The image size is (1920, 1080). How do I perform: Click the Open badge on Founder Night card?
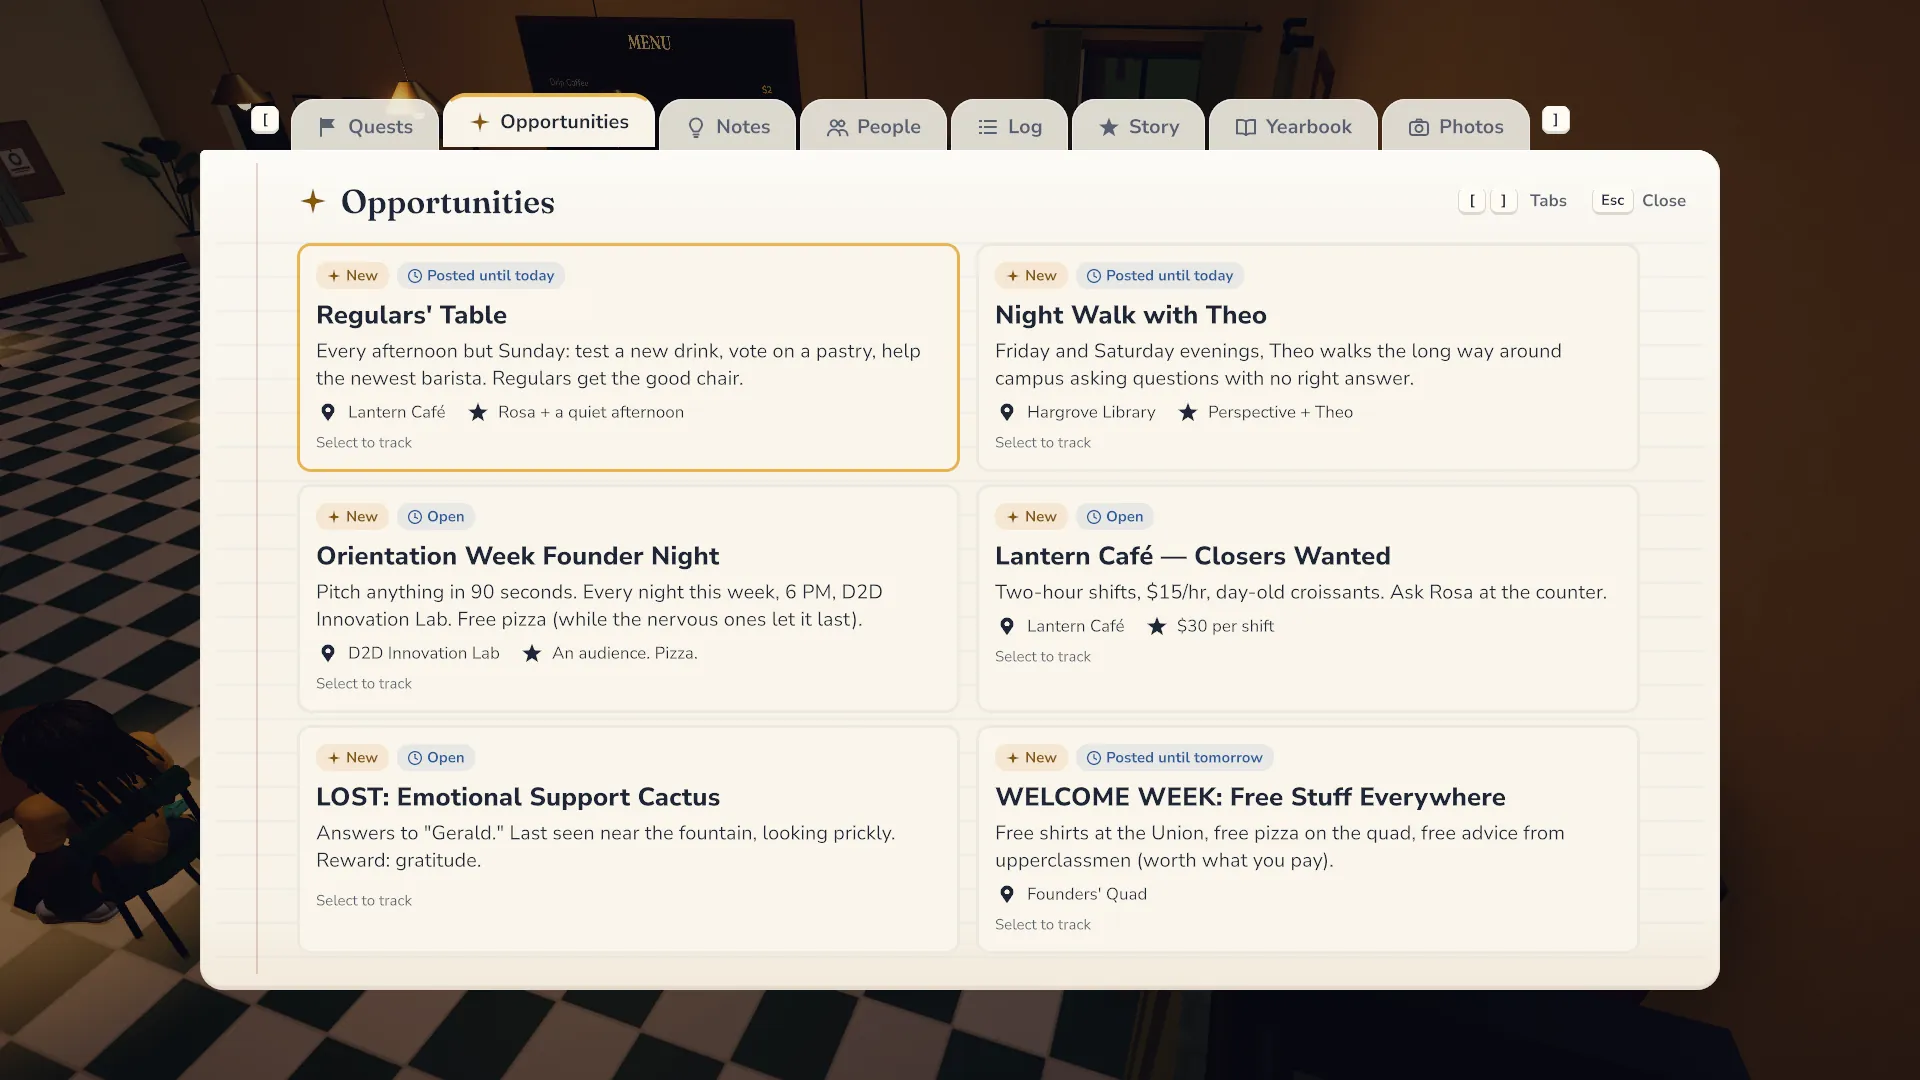(436, 517)
